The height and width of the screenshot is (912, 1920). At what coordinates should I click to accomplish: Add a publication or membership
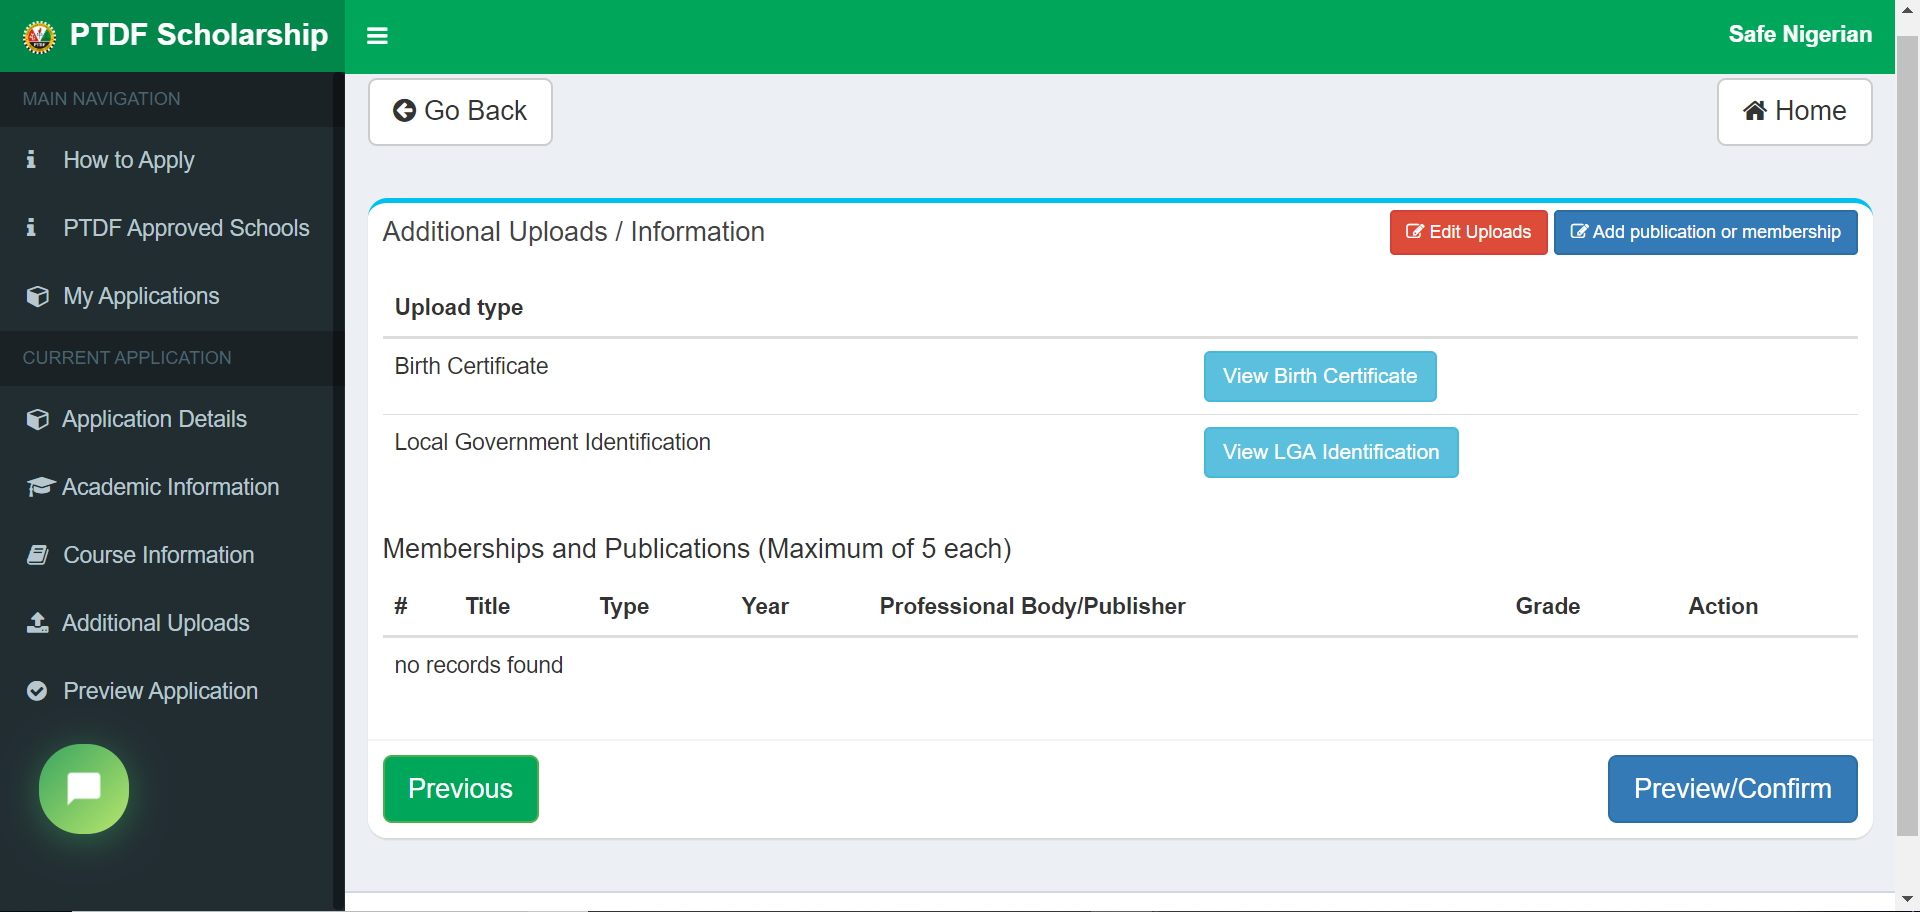point(1705,232)
